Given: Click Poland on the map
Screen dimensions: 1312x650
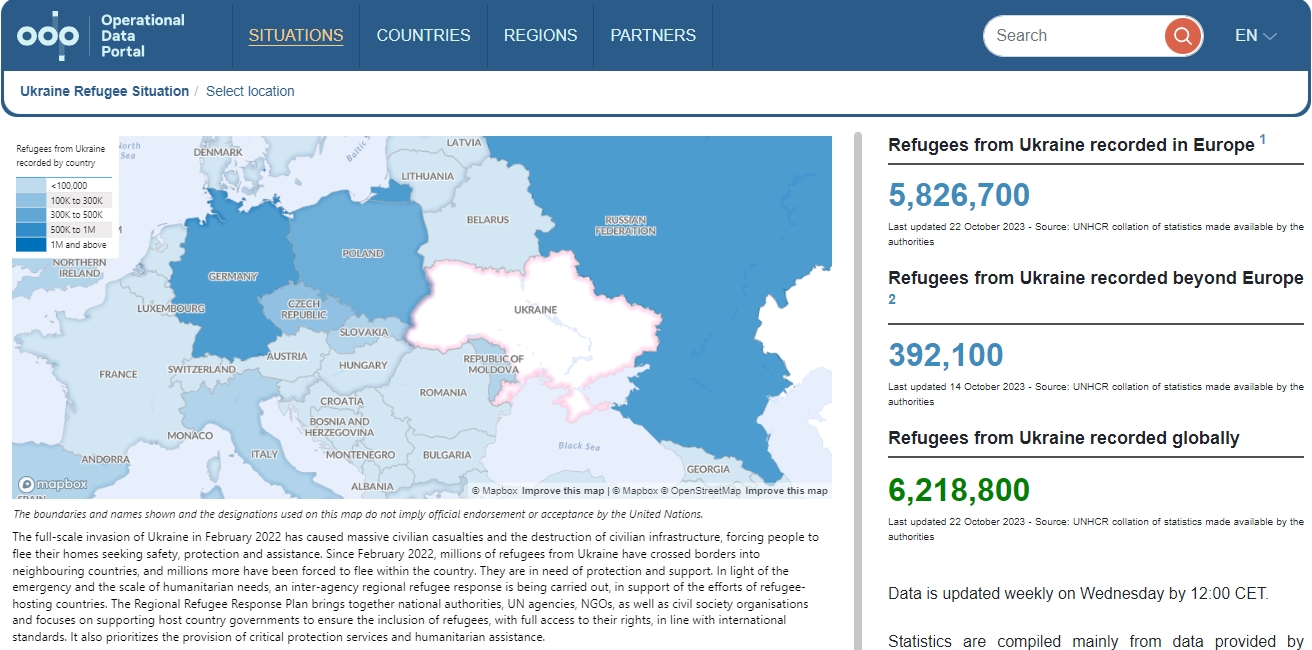Looking at the screenshot, I should [x=362, y=253].
